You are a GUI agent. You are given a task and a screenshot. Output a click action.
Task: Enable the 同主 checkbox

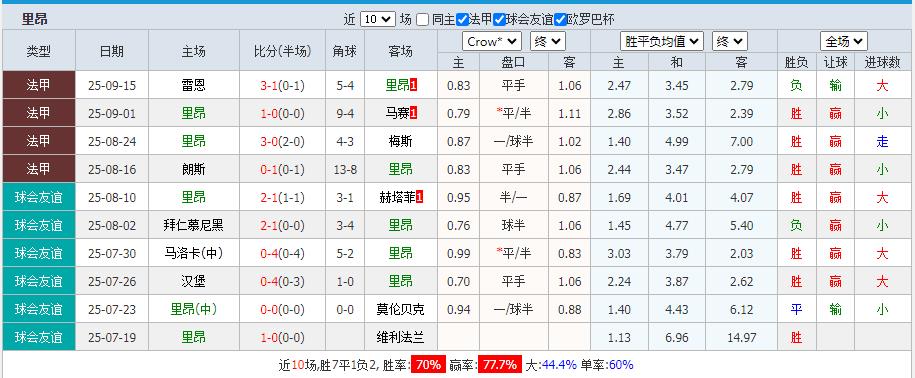(423, 19)
